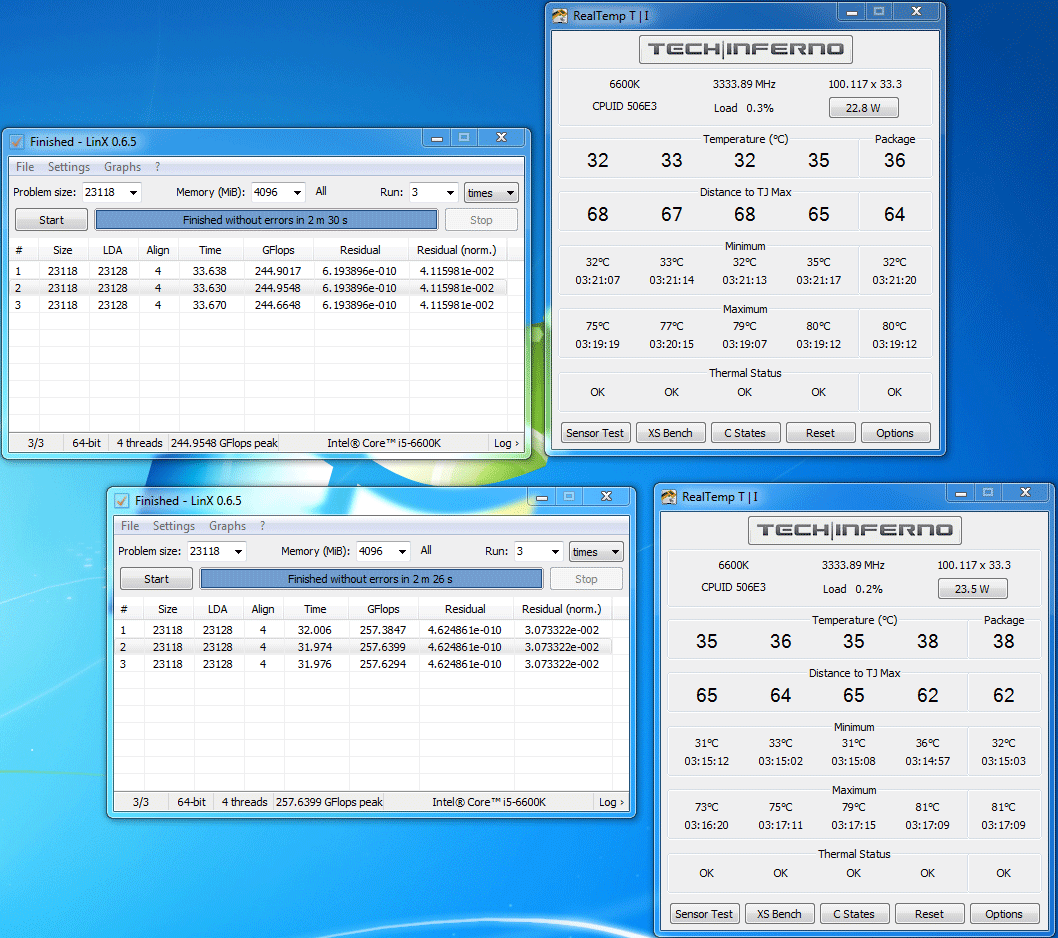Image resolution: width=1058 pixels, height=938 pixels.
Task: Click Start in the upper LinX window
Action: [x=51, y=220]
